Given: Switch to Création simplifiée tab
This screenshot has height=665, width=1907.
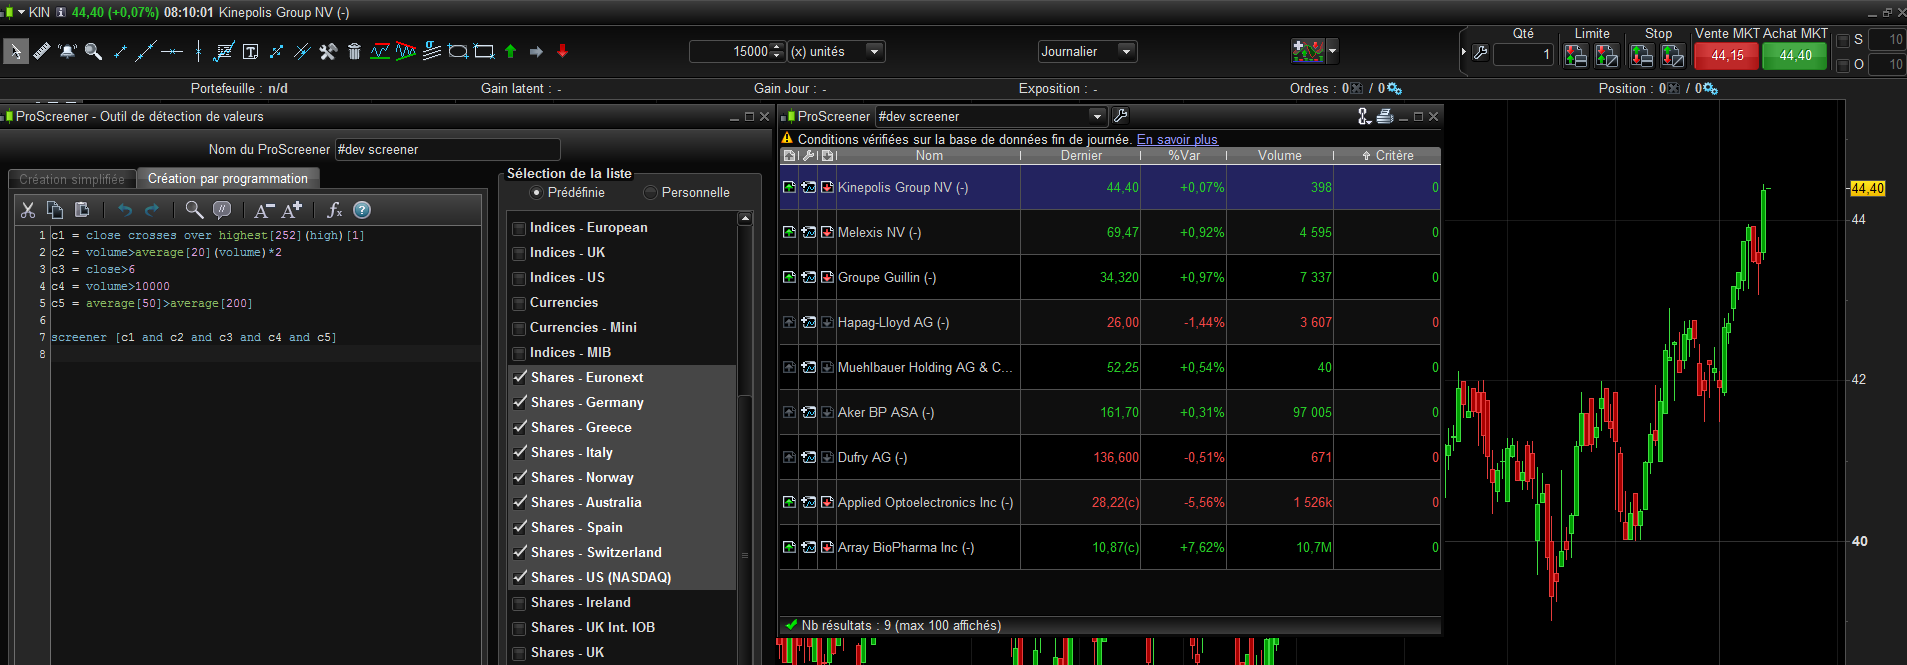Looking at the screenshot, I should tap(72, 179).
